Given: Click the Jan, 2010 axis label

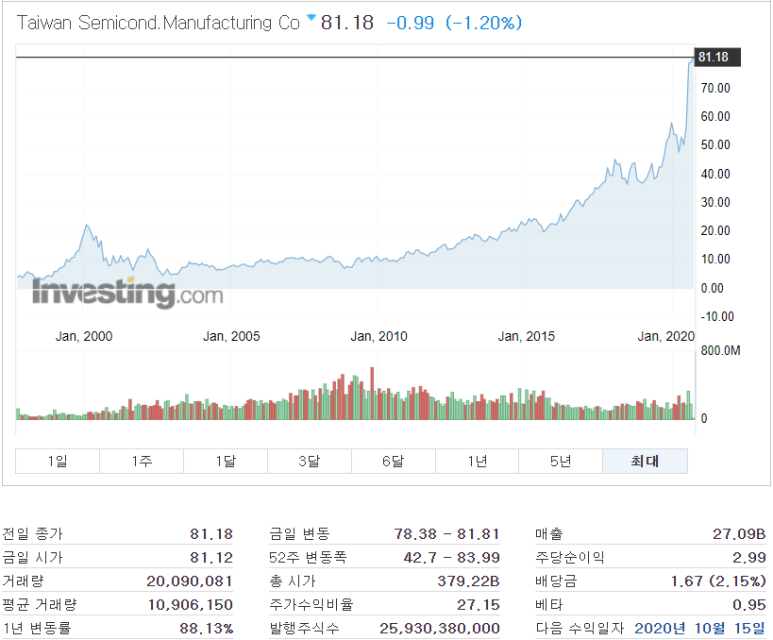Looking at the screenshot, I should point(379,336).
